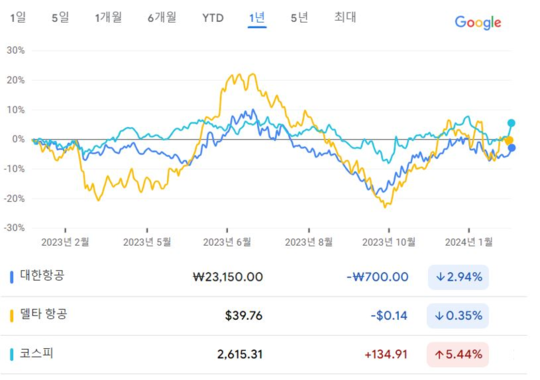This screenshot has width=540, height=380.
Task: Select the 1일 time range tab
Action: click(x=18, y=17)
